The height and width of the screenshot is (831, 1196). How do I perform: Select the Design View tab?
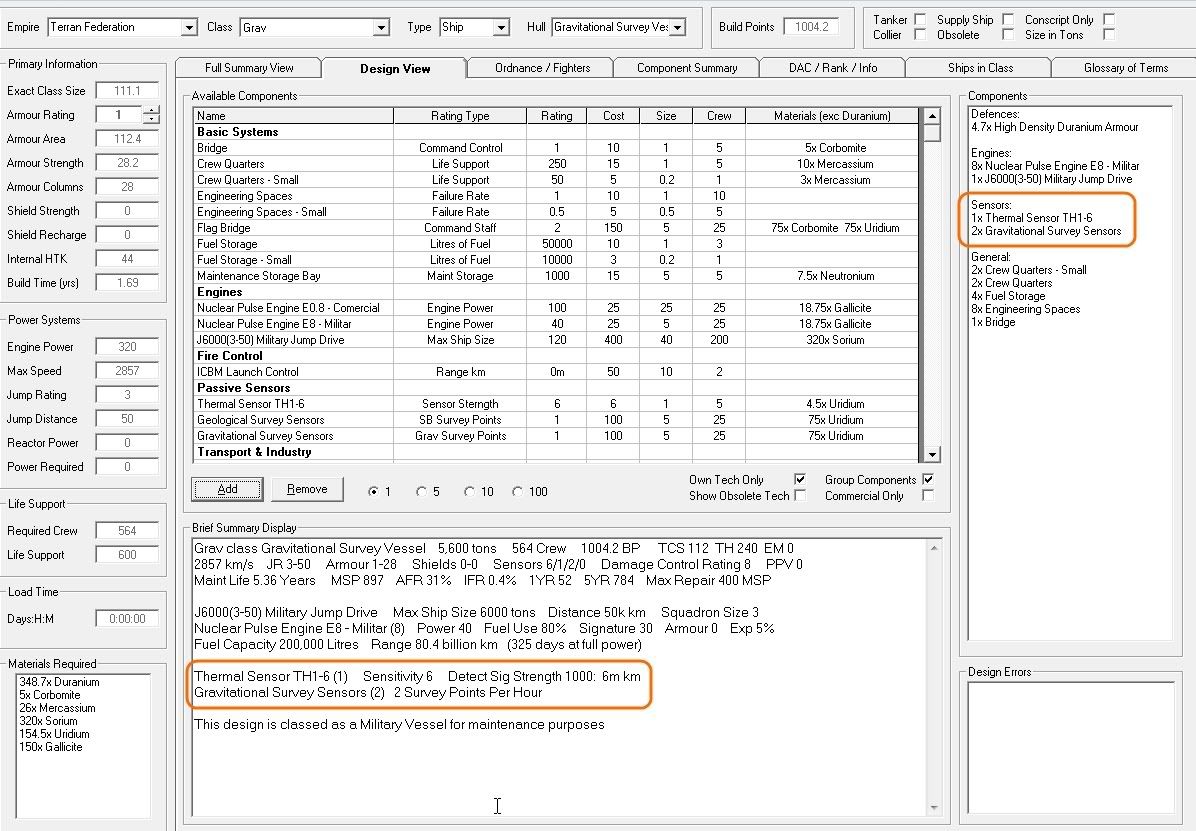pyautogui.click(x=395, y=68)
